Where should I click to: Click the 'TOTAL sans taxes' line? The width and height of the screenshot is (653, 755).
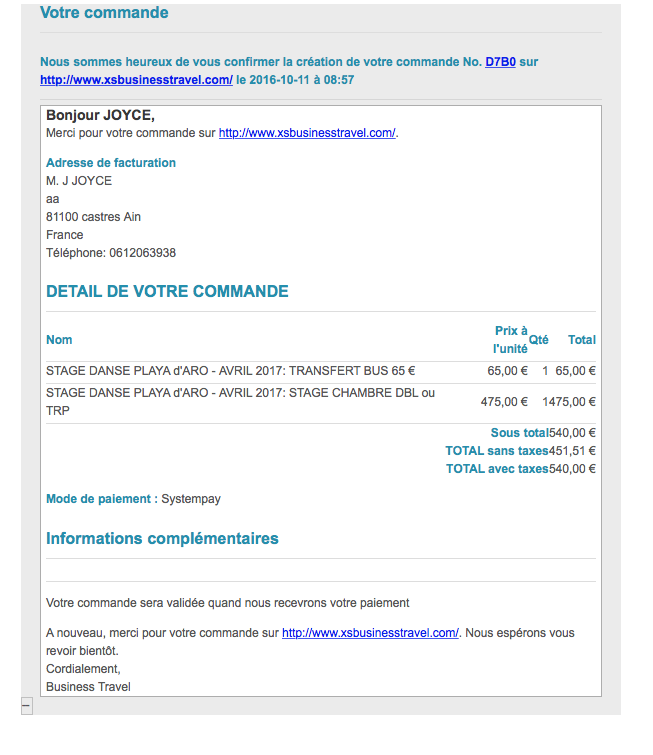click(520, 451)
